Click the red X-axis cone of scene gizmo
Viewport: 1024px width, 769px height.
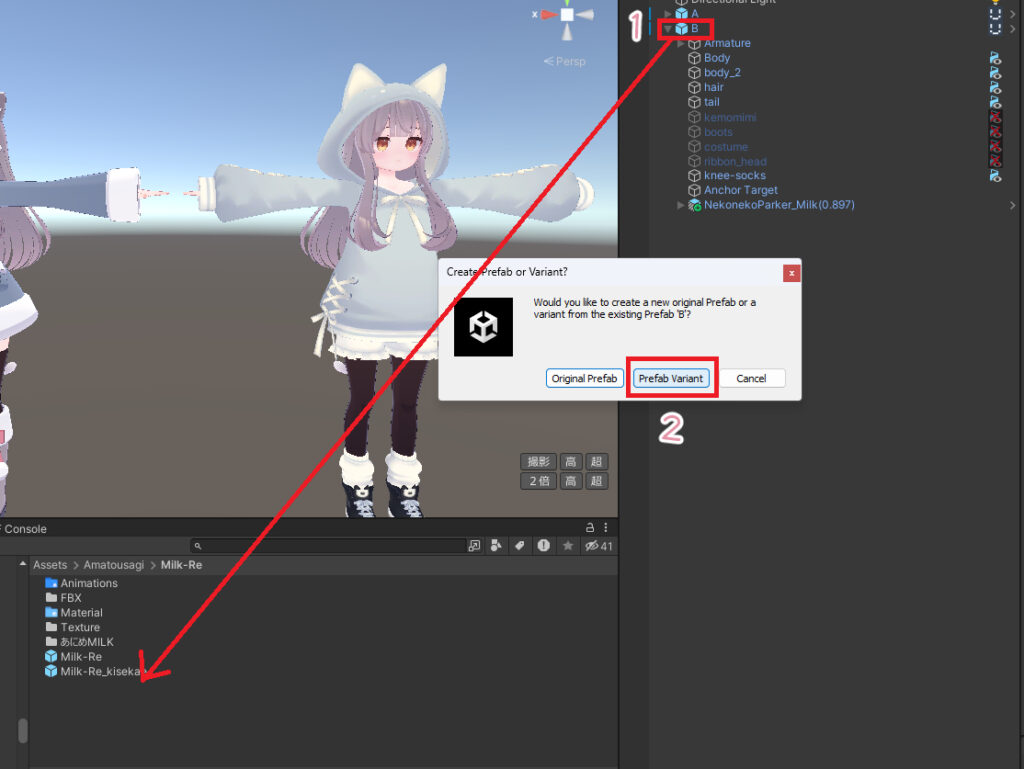(549, 14)
